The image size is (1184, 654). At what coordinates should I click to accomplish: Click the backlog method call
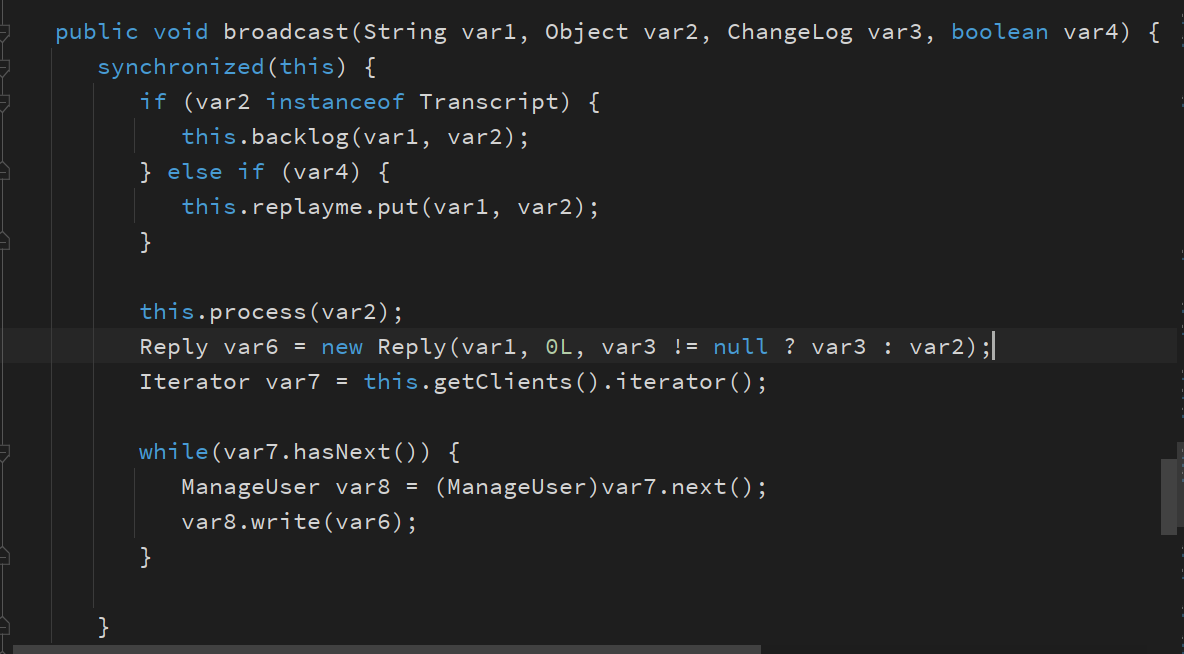point(300,137)
